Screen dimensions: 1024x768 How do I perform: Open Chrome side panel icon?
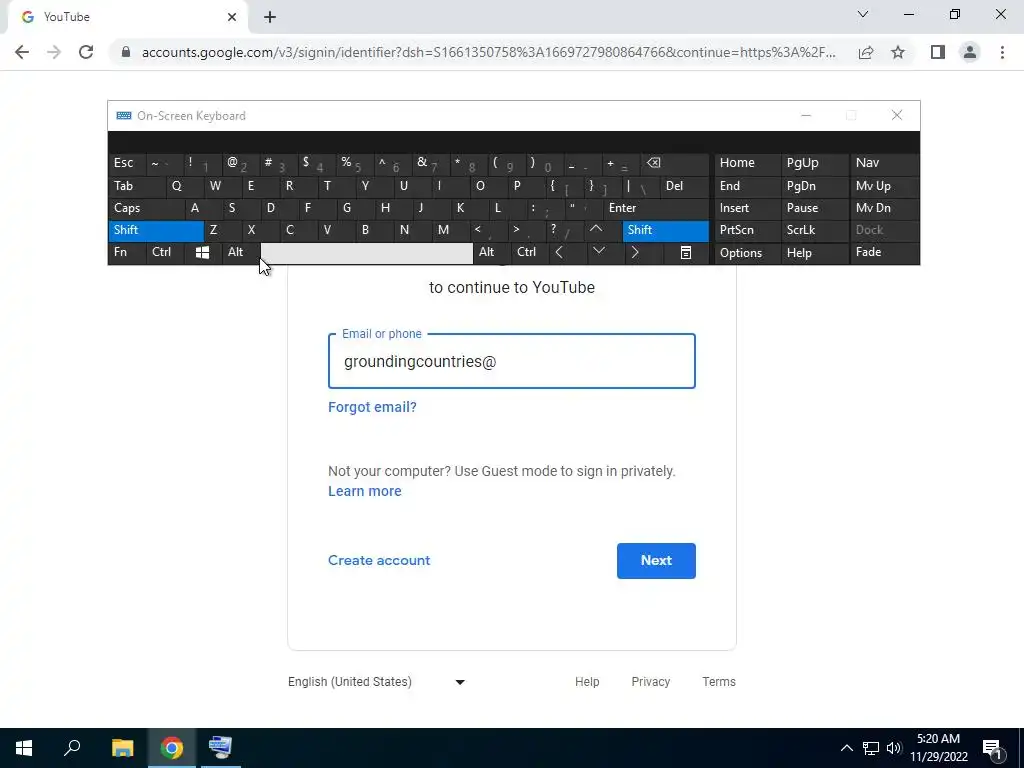pos(938,52)
